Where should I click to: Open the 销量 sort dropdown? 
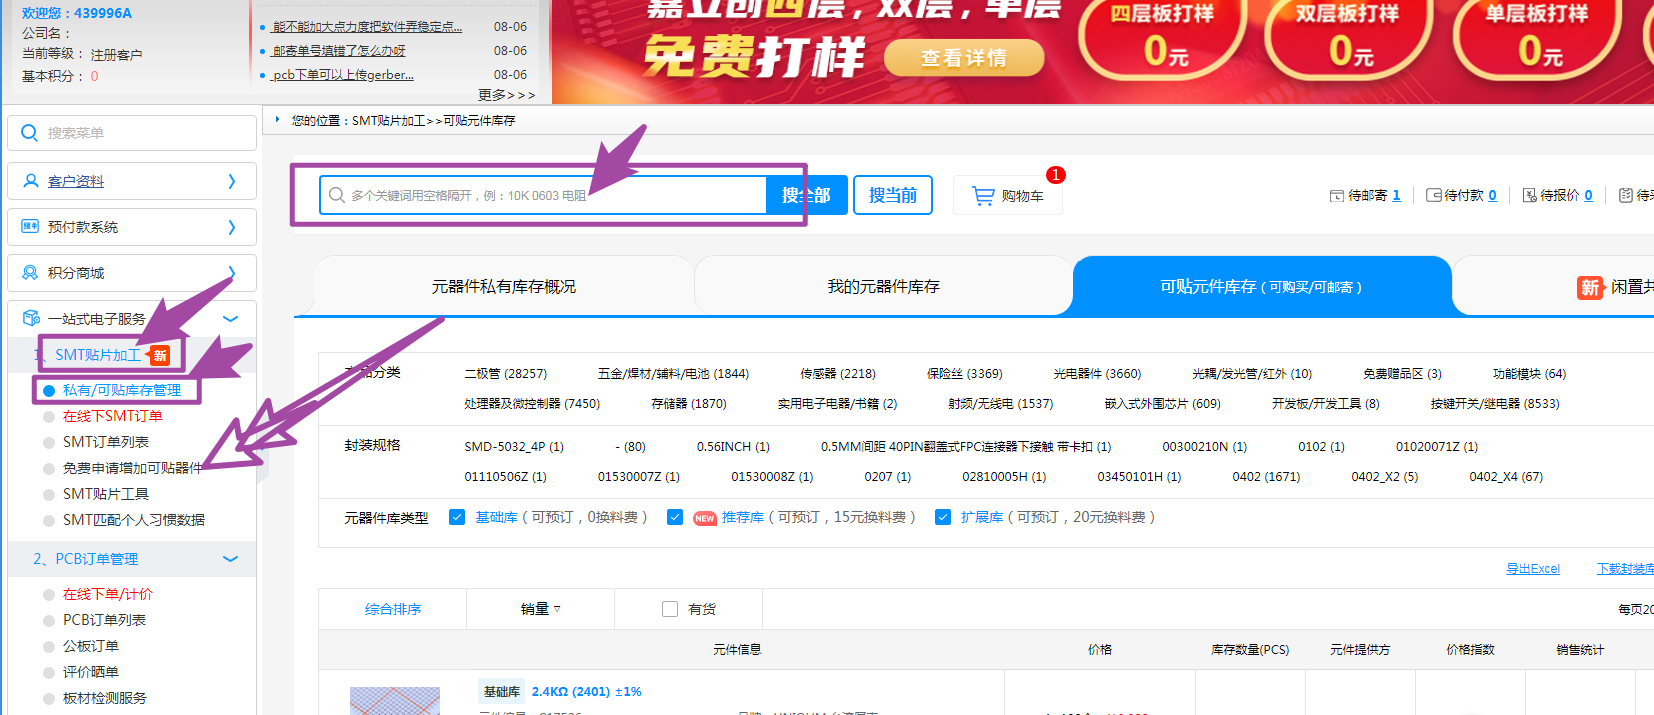[540, 609]
